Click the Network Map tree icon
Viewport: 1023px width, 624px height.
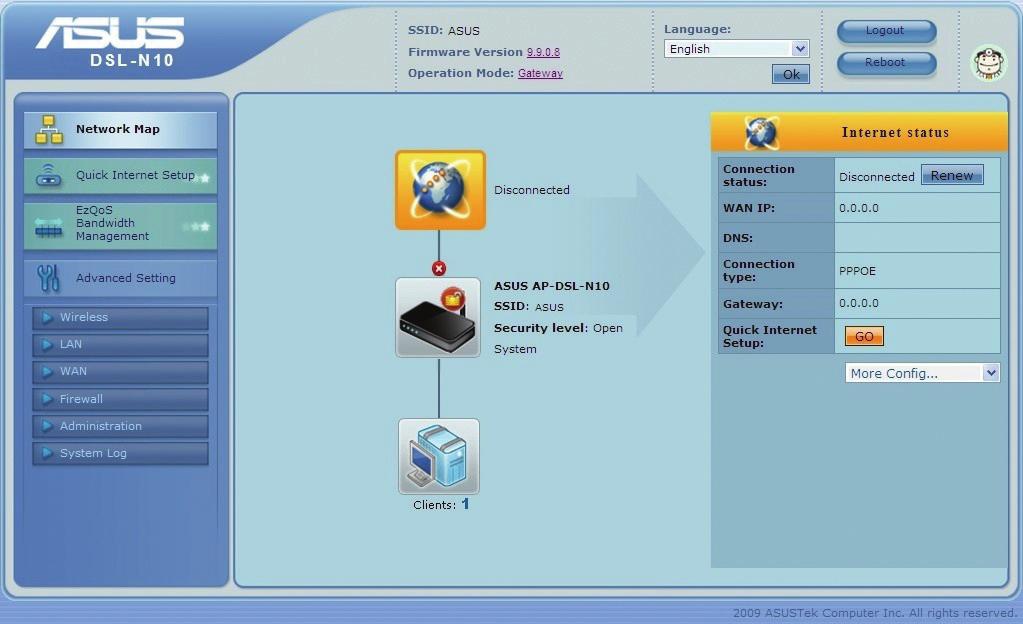tap(49, 129)
